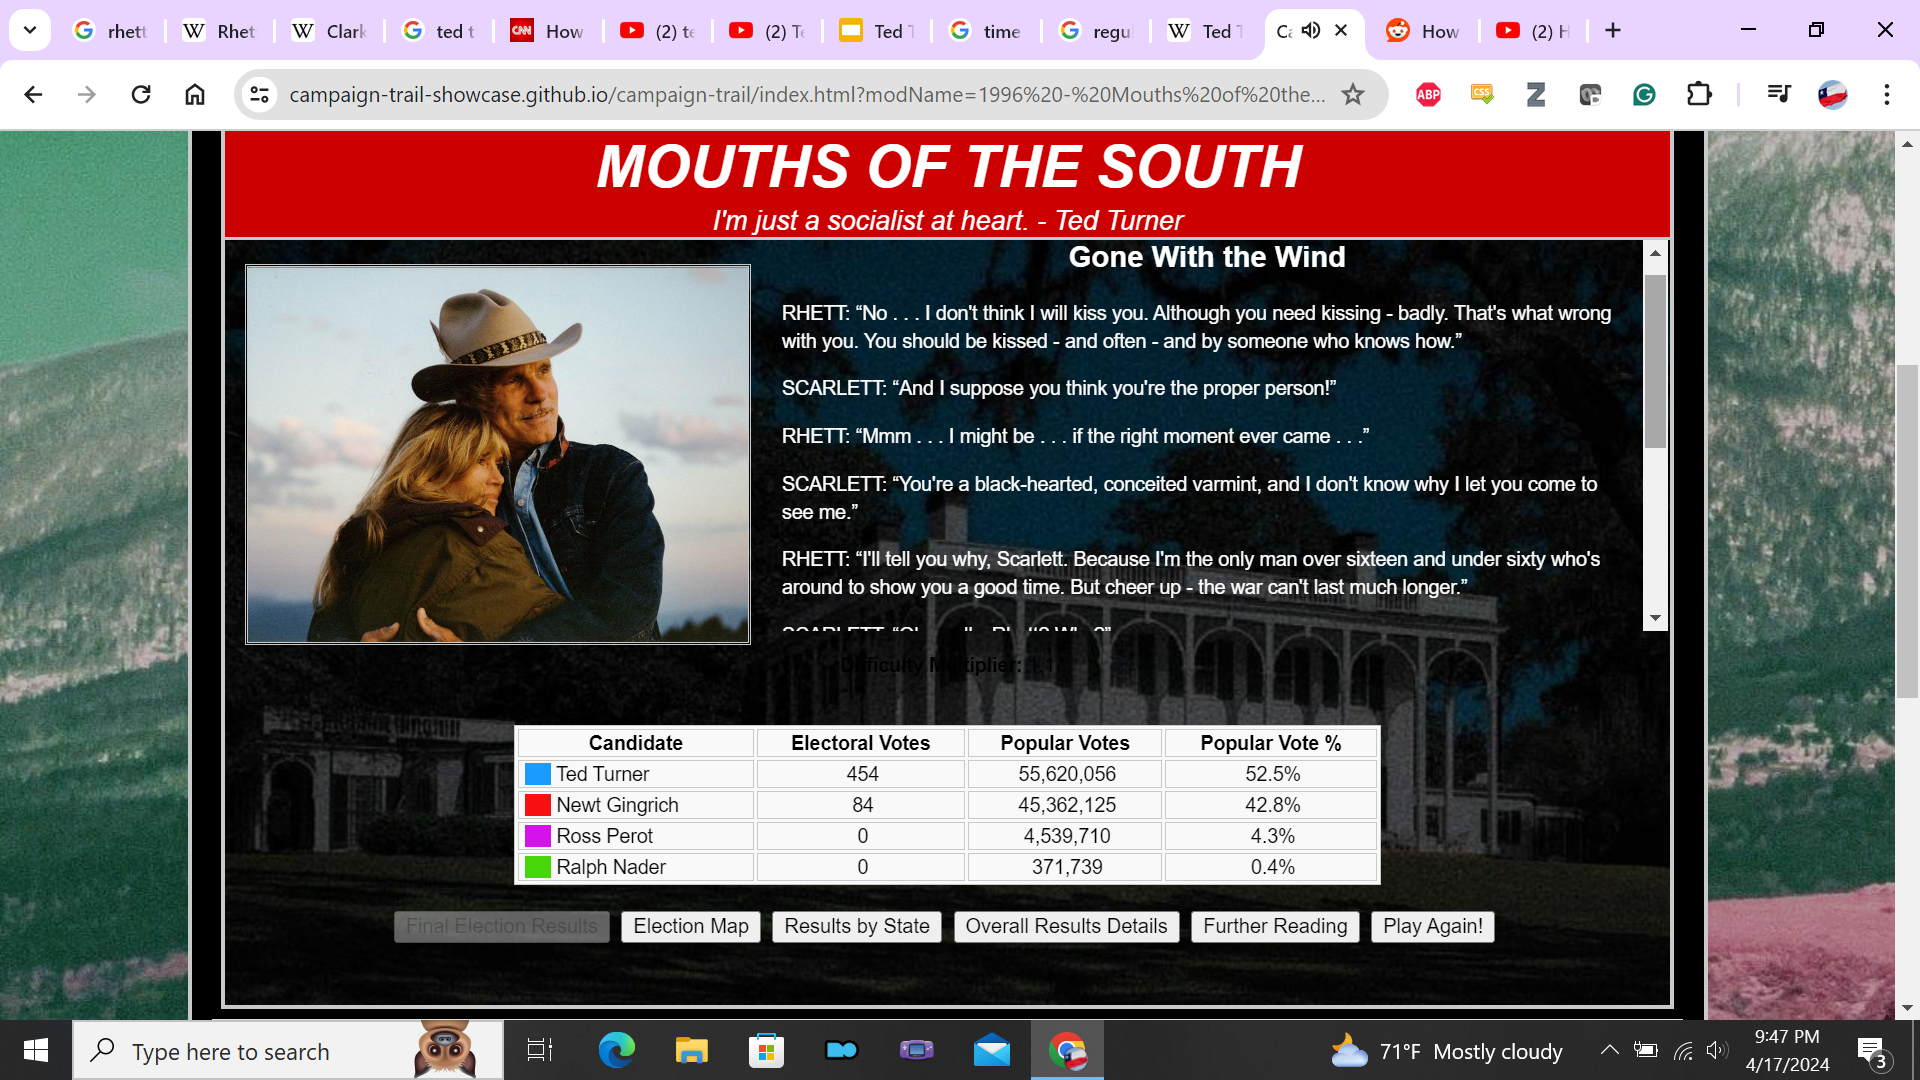Image resolution: width=1920 pixels, height=1080 pixels.
Task: Click Newt Gingrich's 45,362,125 popular votes
Action: click(1066, 805)
